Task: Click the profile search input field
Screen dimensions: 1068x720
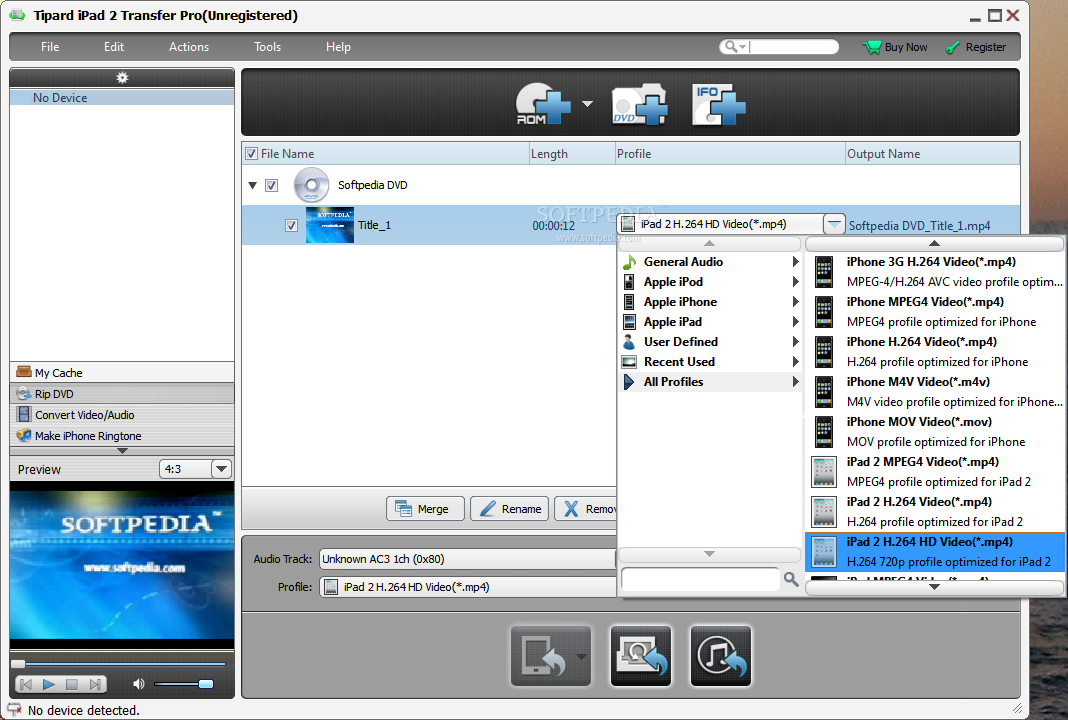Action: coord(700,580)
